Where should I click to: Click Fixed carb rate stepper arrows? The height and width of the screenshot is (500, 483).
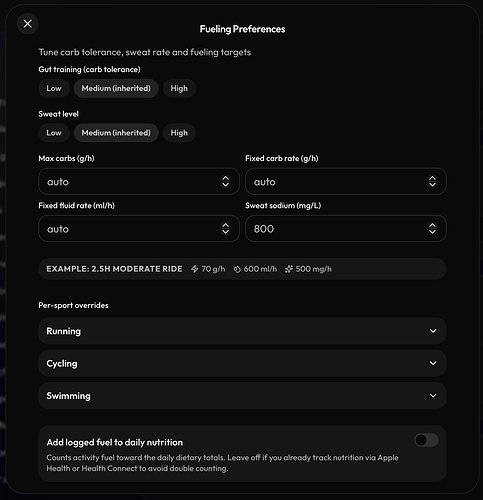pyautogui.click(x=432, y=182)
